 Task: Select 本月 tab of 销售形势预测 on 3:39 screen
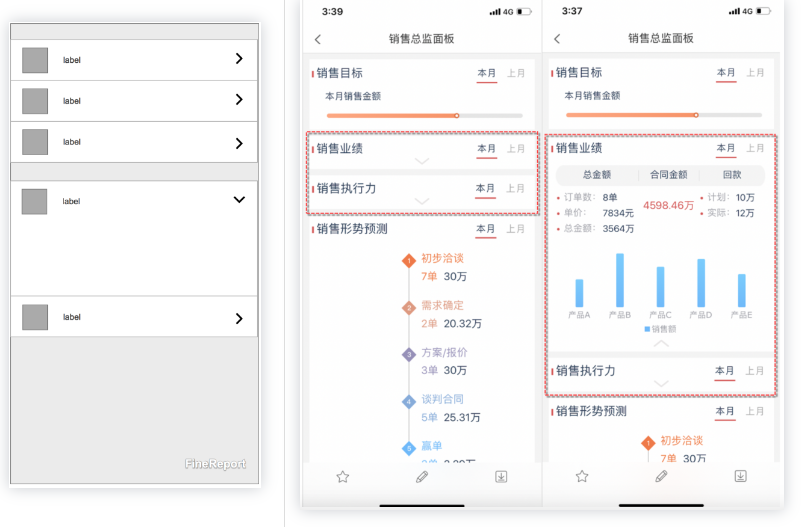click(x=486, y=229)
